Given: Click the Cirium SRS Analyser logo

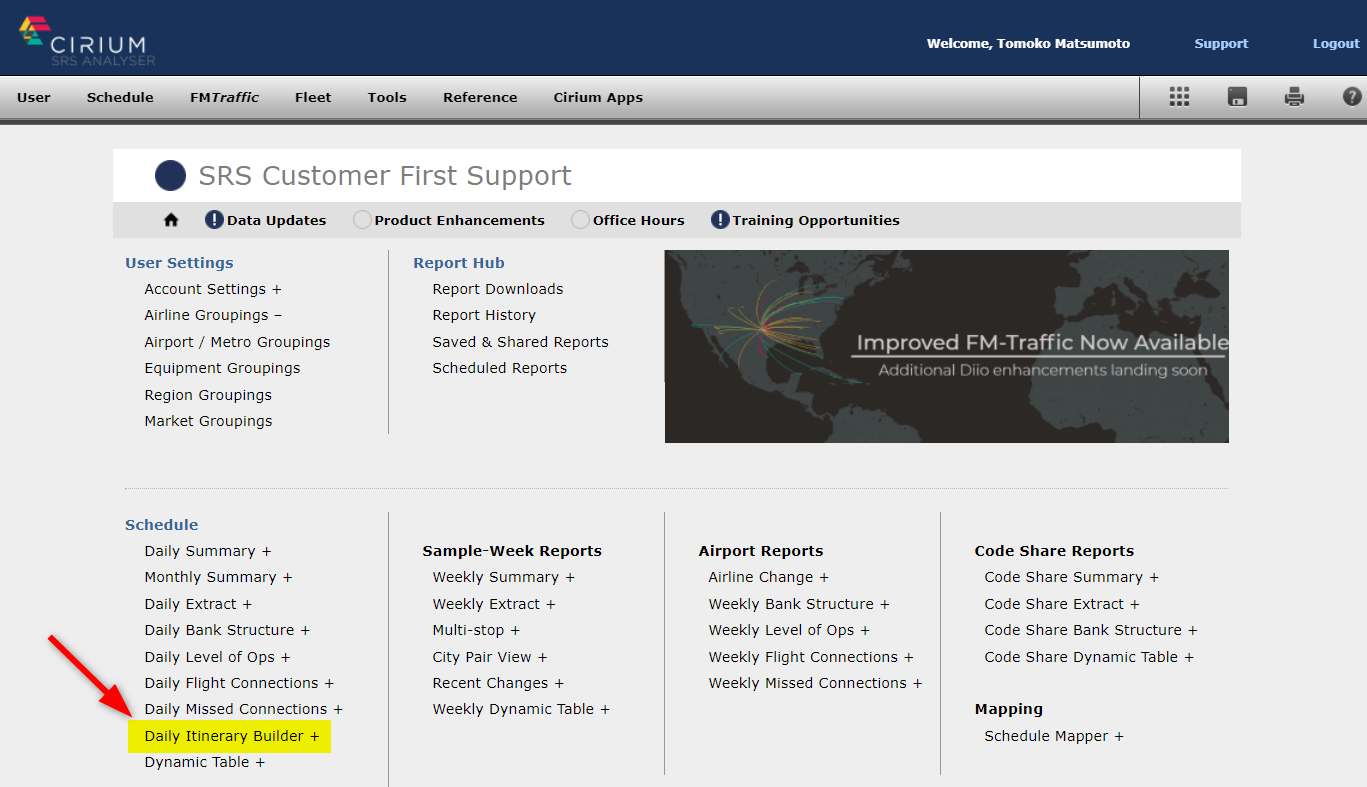Looking at the screenshot, I should pos(87,41).
